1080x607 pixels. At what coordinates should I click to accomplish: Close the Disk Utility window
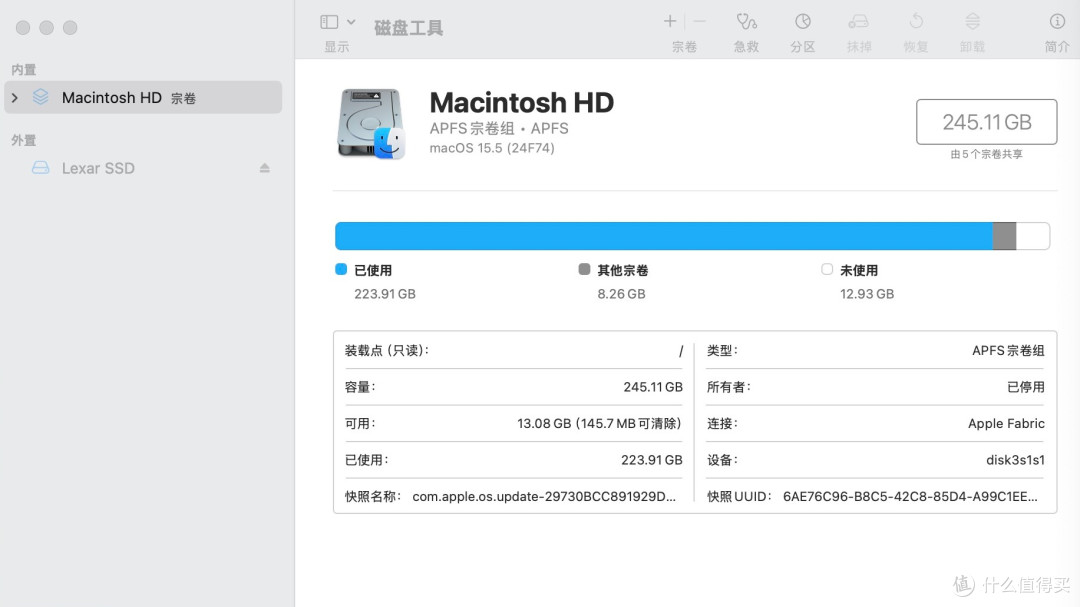(23, 28)
